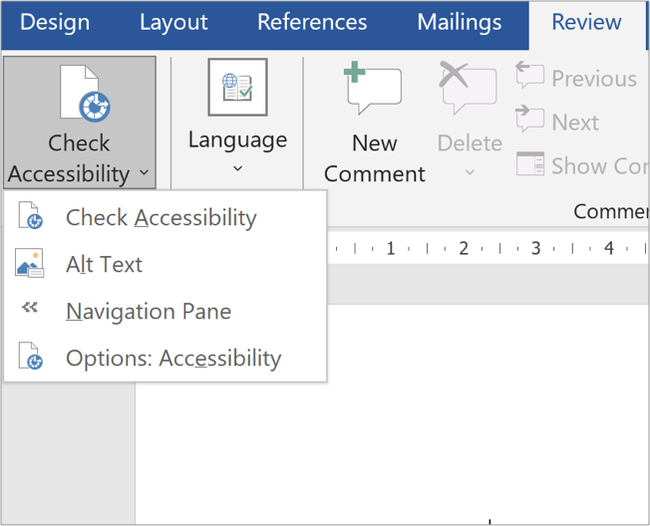Image resolution: width=650 pixels, height=526 pixels.
Task: Go to Next comment
Action: [x=558, y=121]
